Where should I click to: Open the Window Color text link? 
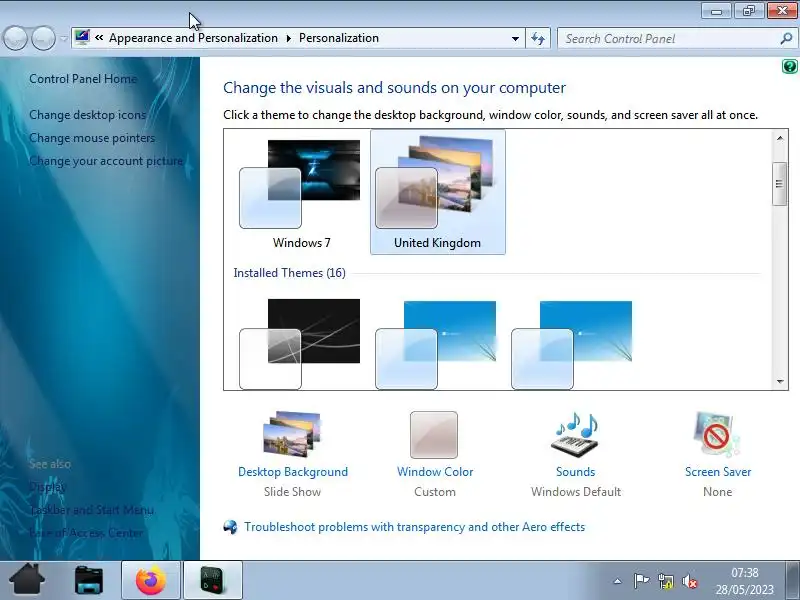435,471
